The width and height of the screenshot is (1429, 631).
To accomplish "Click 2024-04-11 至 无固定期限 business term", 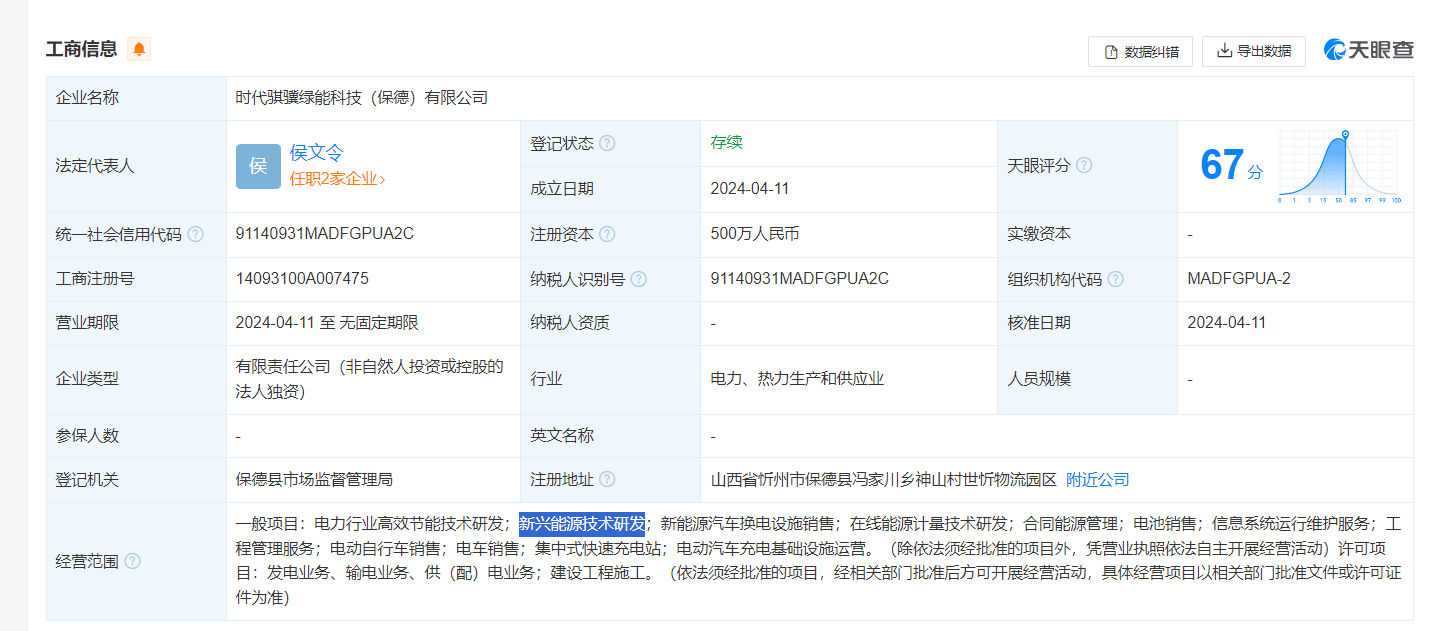I will [x=327, y=323].
